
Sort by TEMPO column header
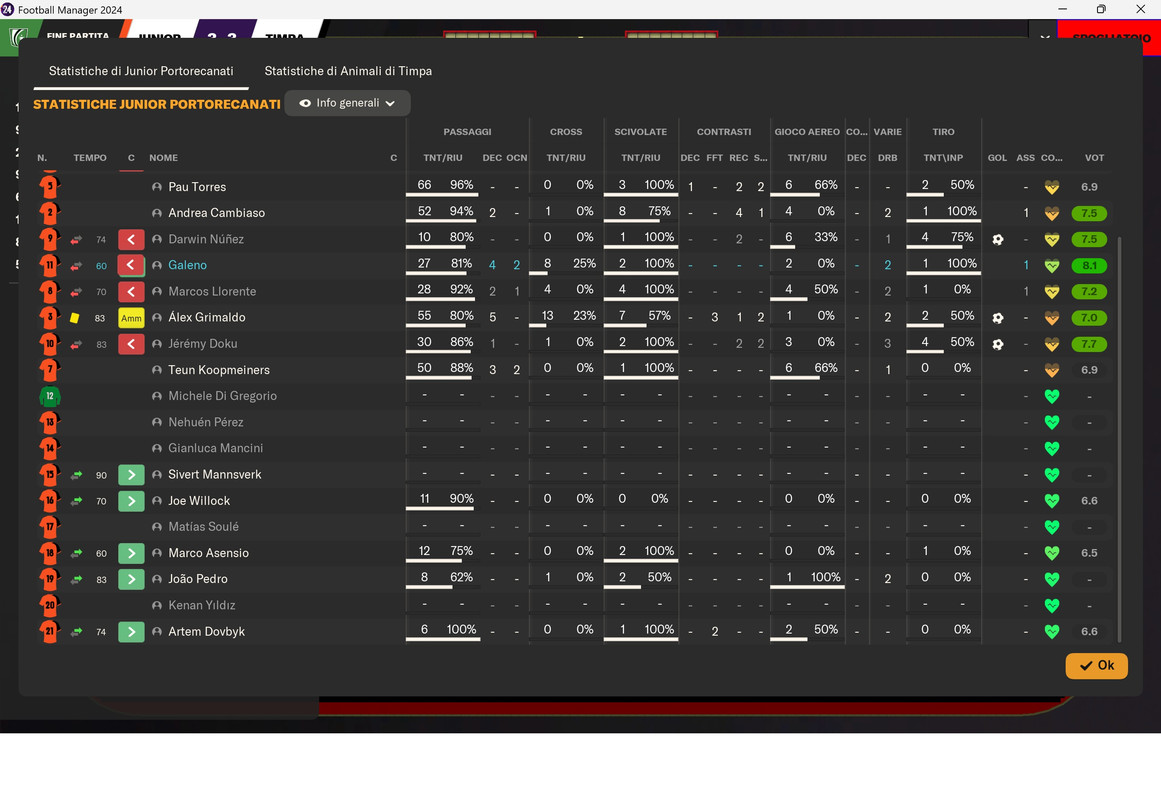coord(90,158)
